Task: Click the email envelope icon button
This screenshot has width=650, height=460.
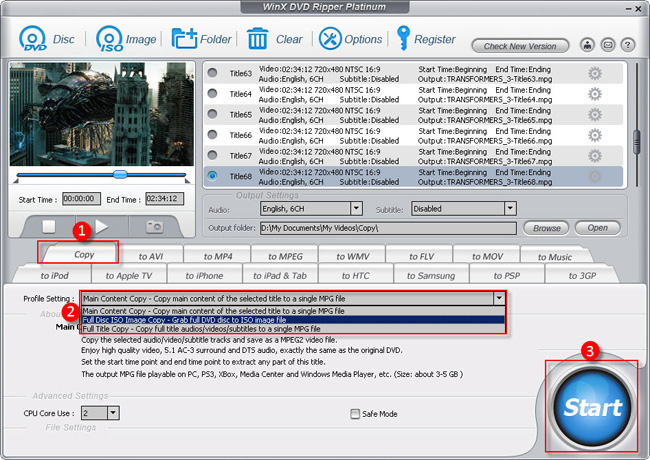Action: coord(608,45)
